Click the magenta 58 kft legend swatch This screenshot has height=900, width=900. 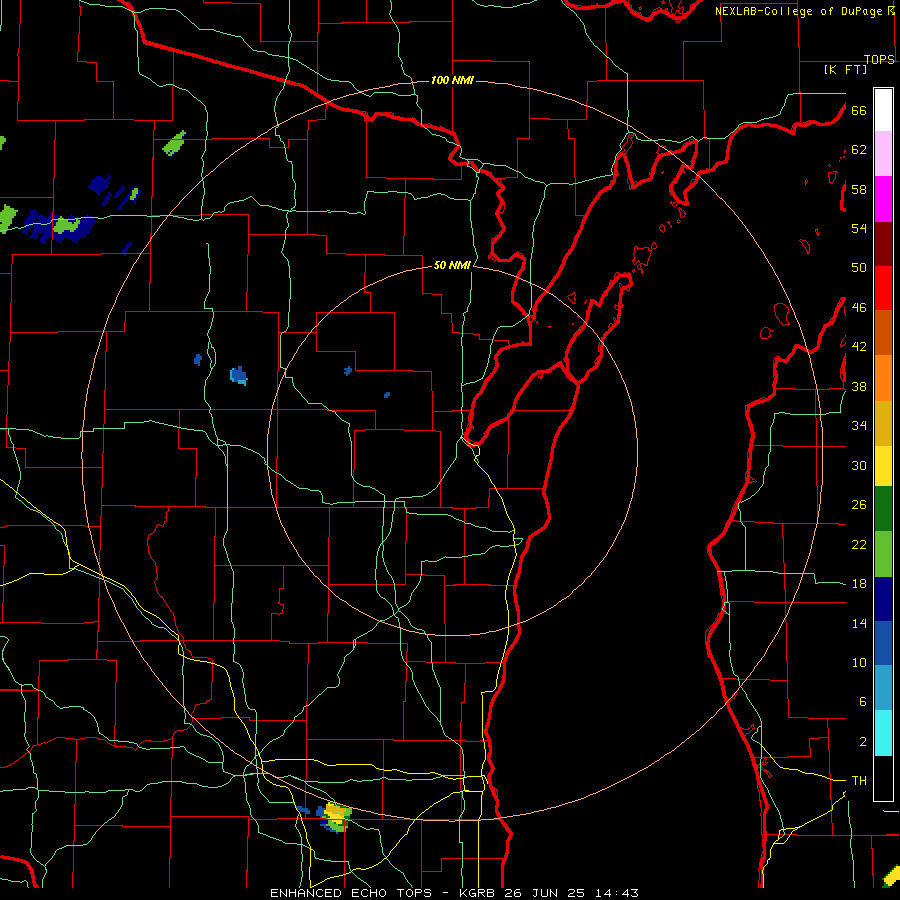(x=883, y=199)
